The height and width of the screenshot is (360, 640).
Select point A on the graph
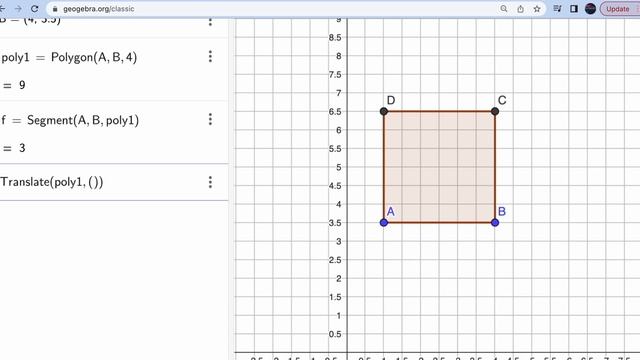[x=384, y=222]
